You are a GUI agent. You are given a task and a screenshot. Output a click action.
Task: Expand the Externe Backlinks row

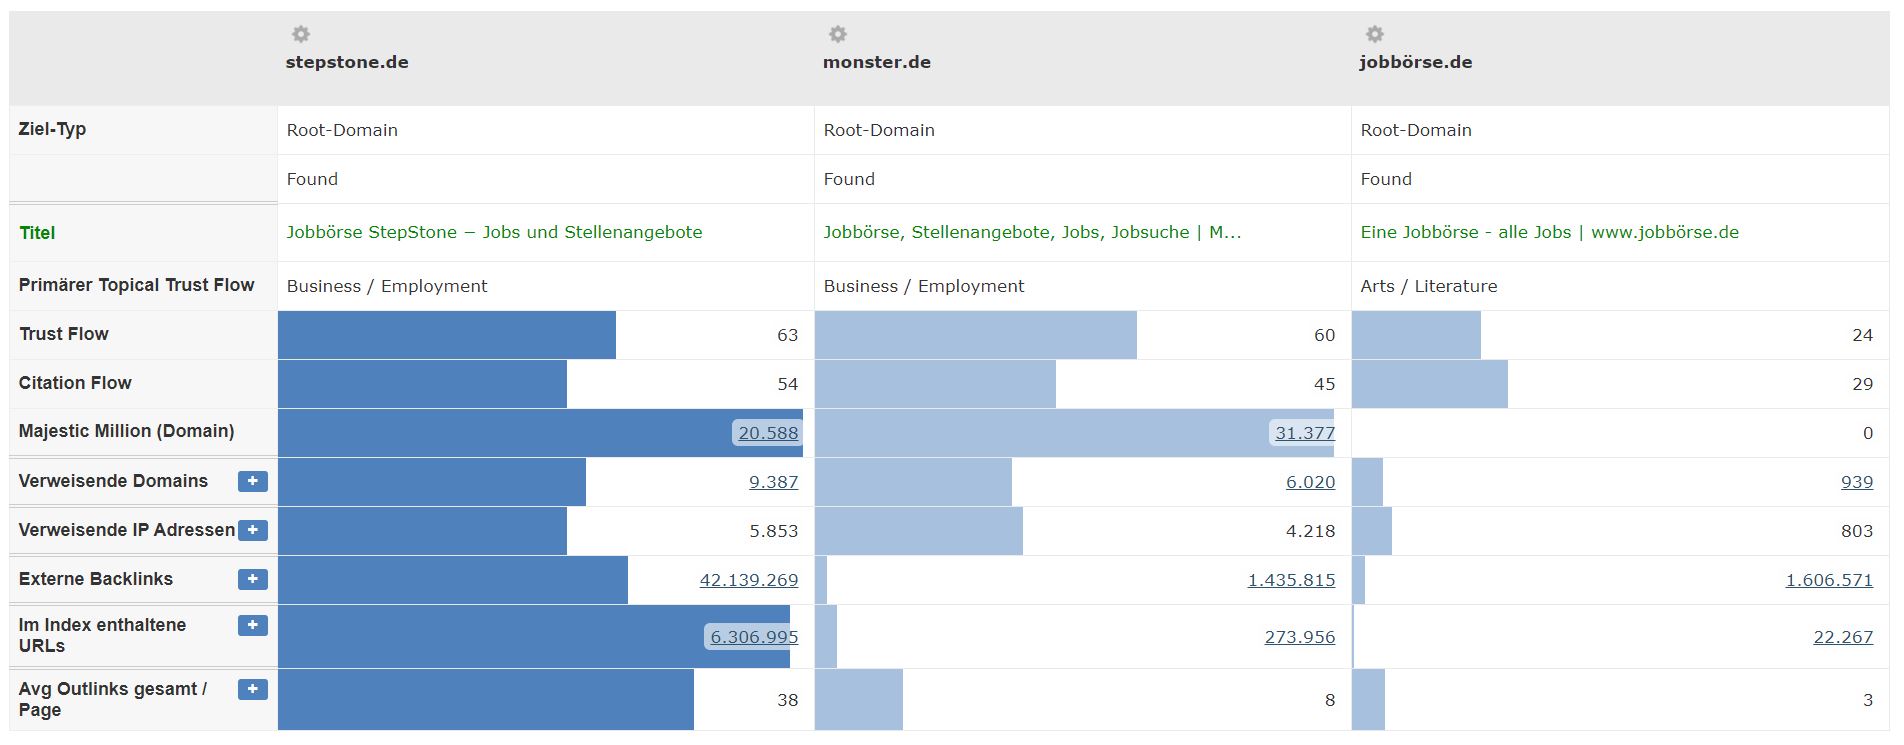pos(253,579)
